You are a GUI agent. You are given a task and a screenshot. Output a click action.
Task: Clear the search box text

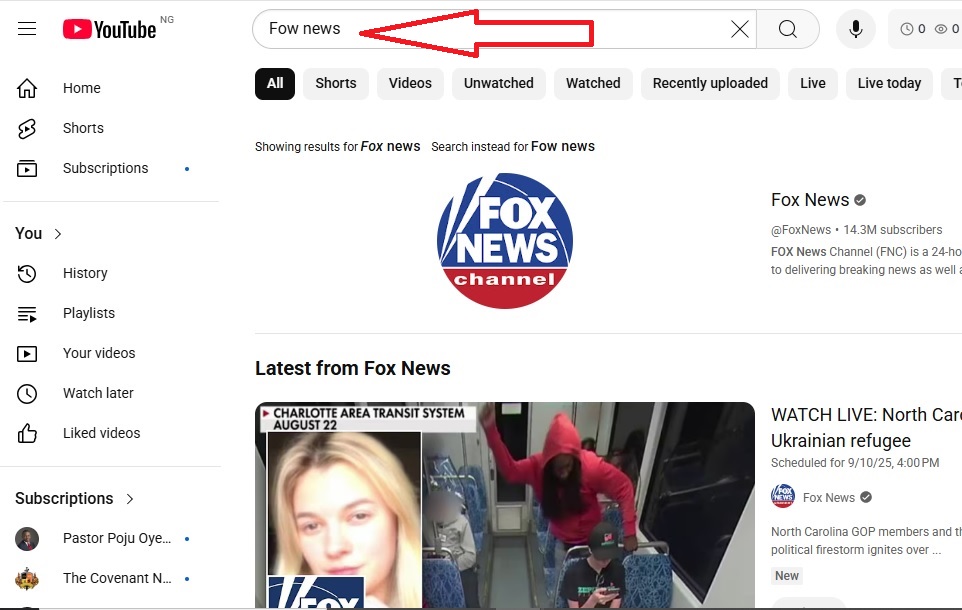740,29
